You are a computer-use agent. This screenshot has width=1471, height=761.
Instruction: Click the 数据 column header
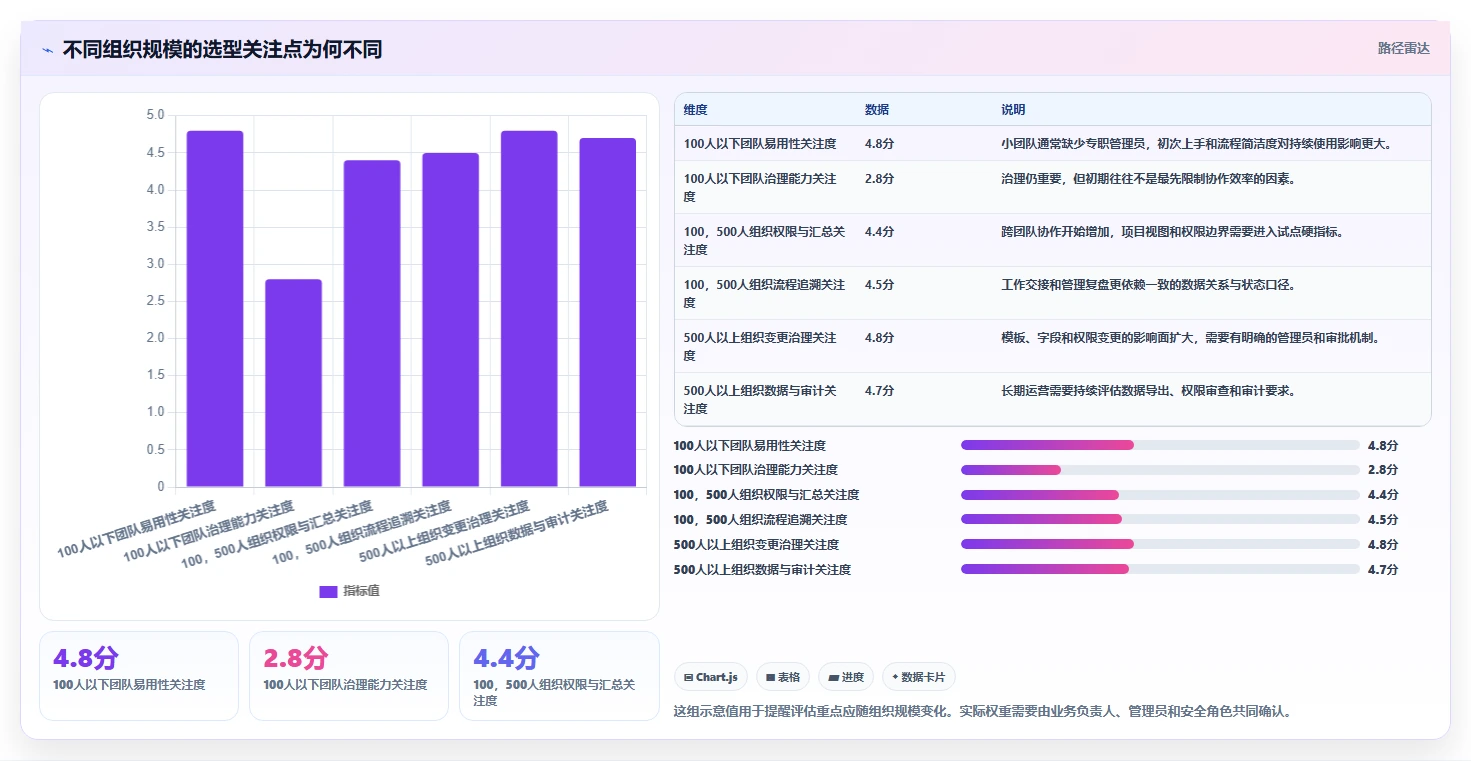tap(877, 110)
